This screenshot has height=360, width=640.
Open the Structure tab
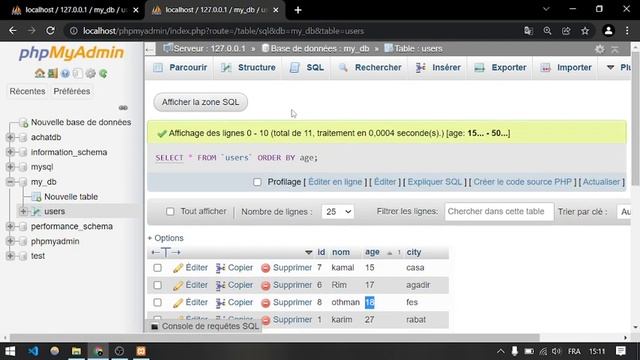(248, 68)
